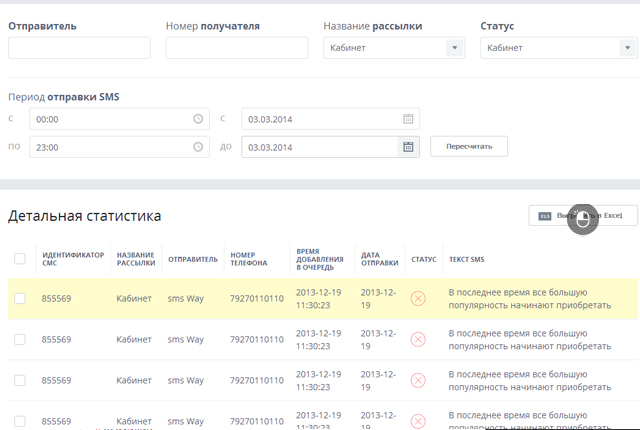Click Отправитель column header in table
This screenshot has width=640, height=430.
[x=193, y=259]
